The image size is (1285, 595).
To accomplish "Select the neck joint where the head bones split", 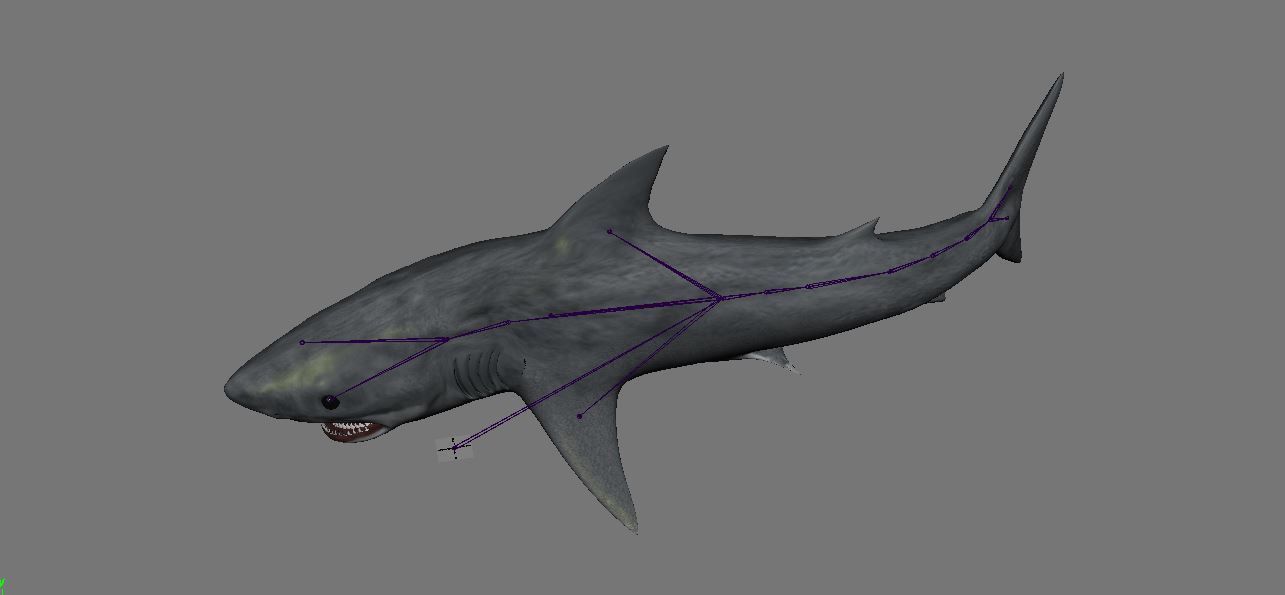I will click(446, 340).
